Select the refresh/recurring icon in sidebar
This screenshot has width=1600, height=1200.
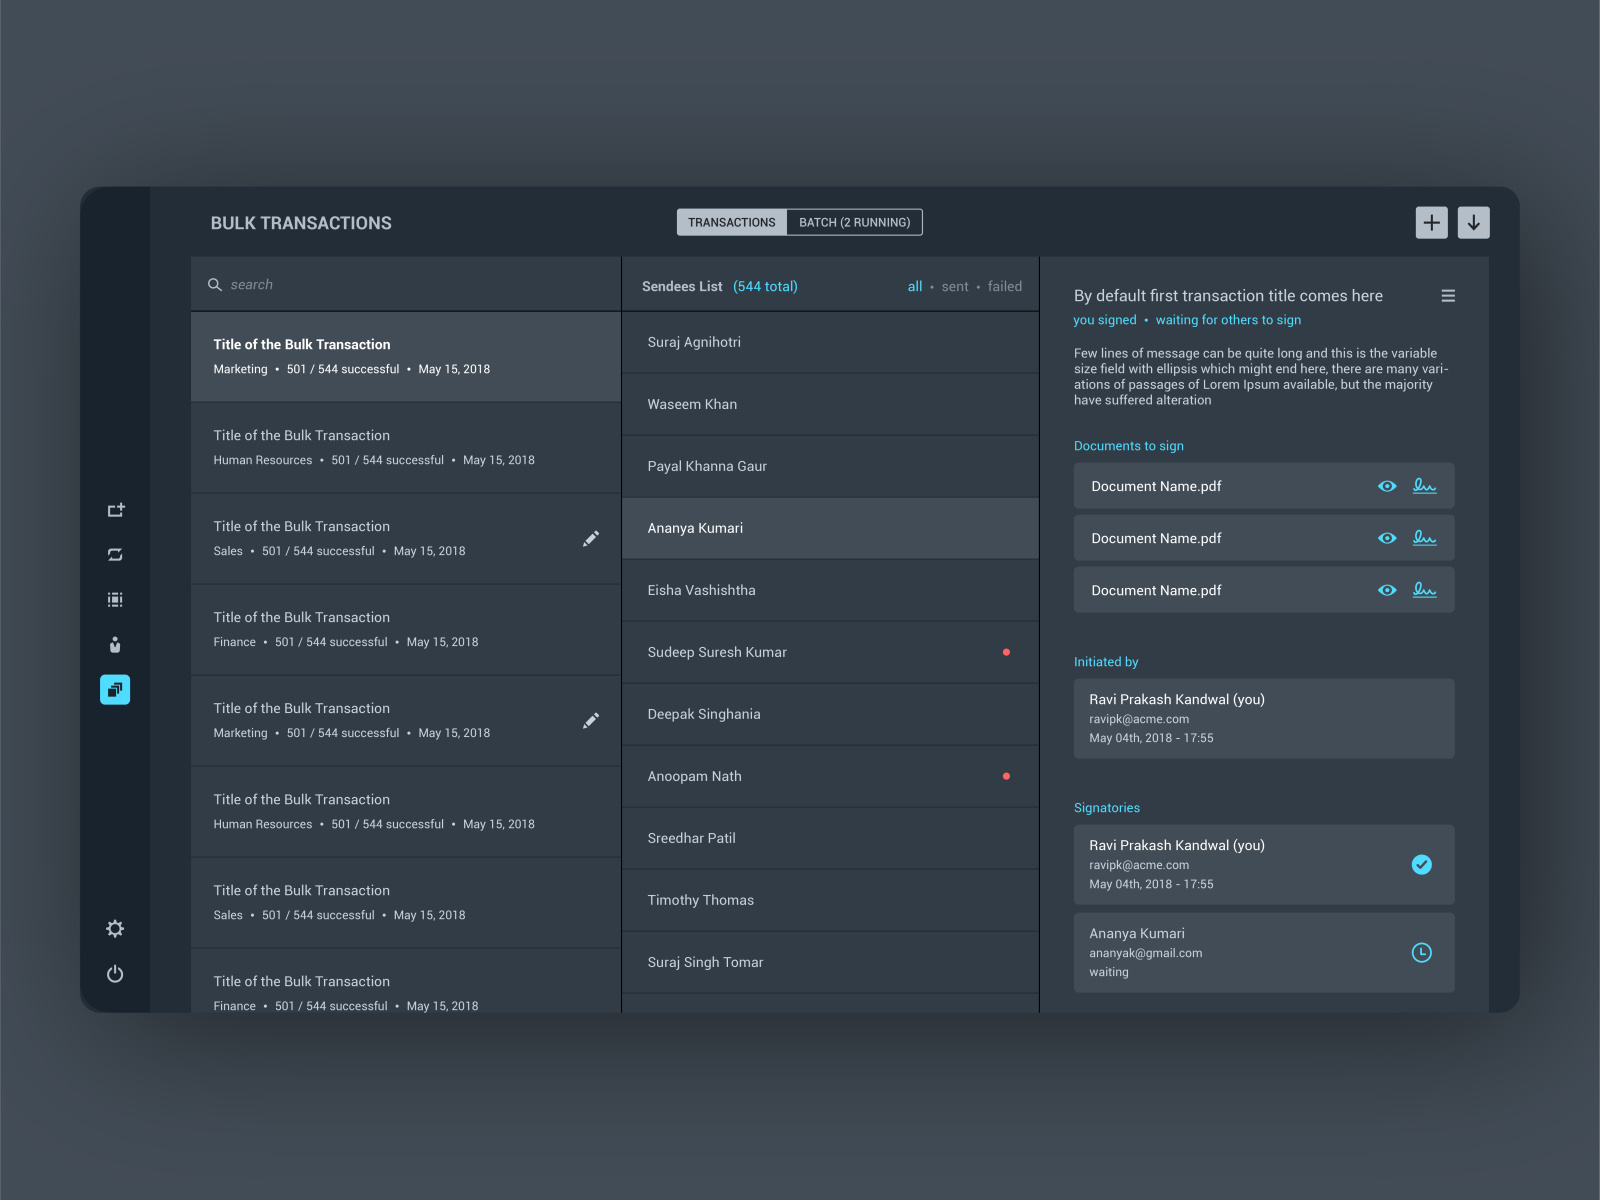click(x=115, y=554)
